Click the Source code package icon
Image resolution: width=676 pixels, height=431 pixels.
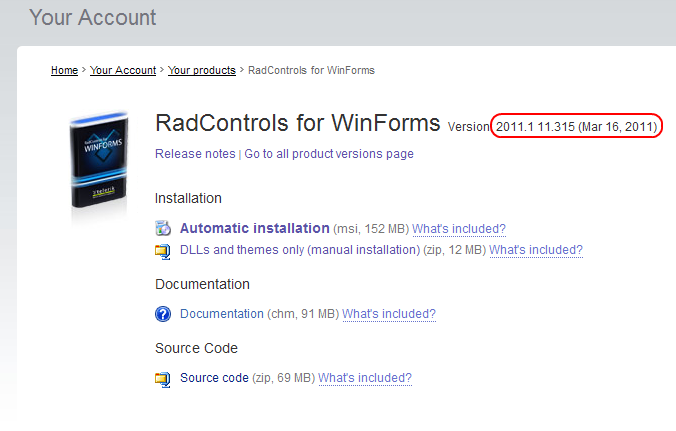(x=163, y=379)
